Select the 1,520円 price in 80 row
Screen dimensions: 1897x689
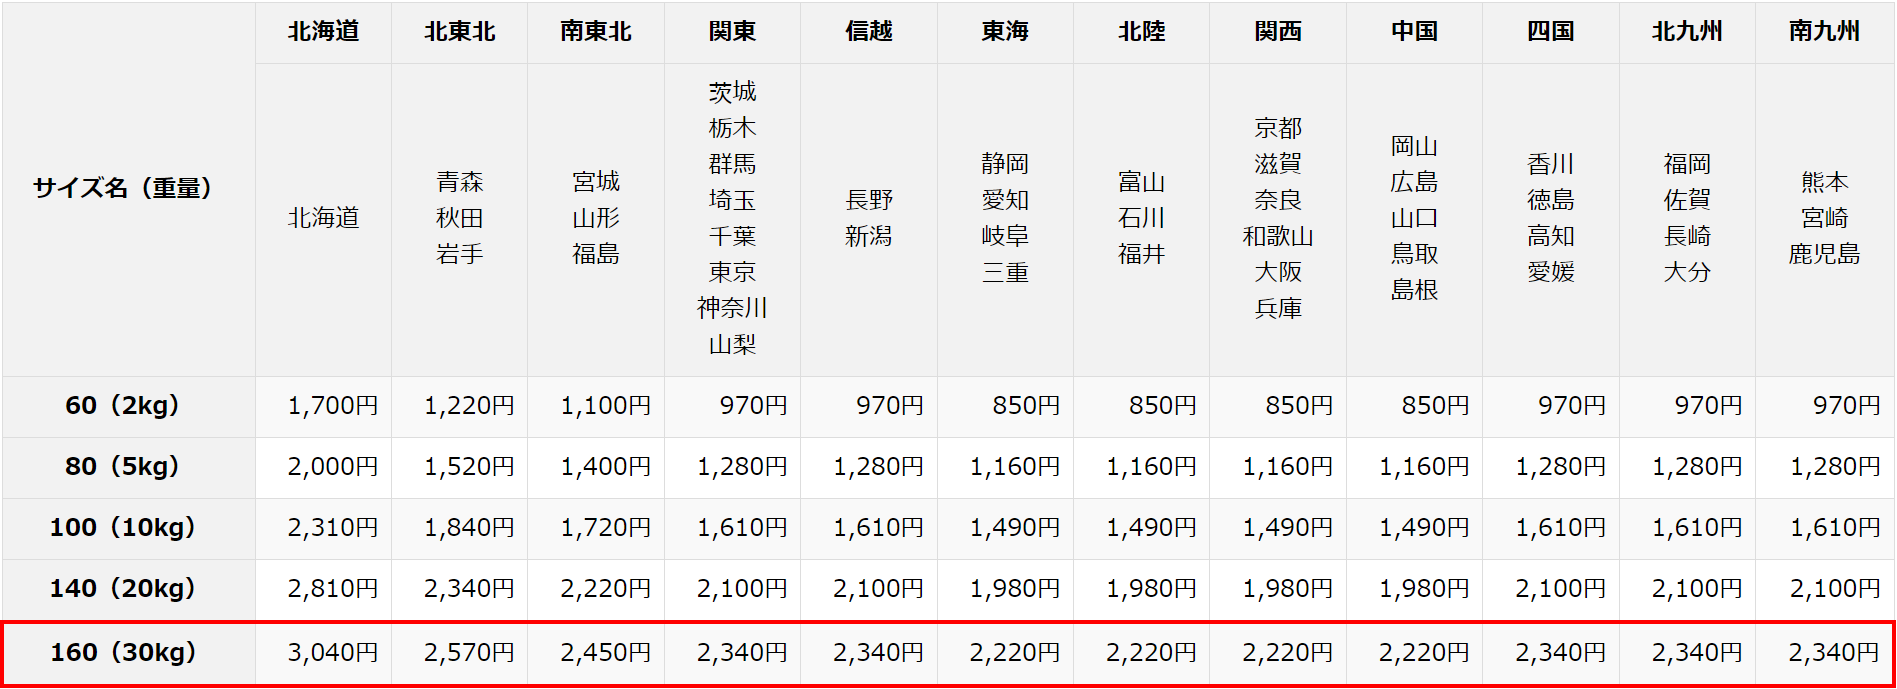468,467
